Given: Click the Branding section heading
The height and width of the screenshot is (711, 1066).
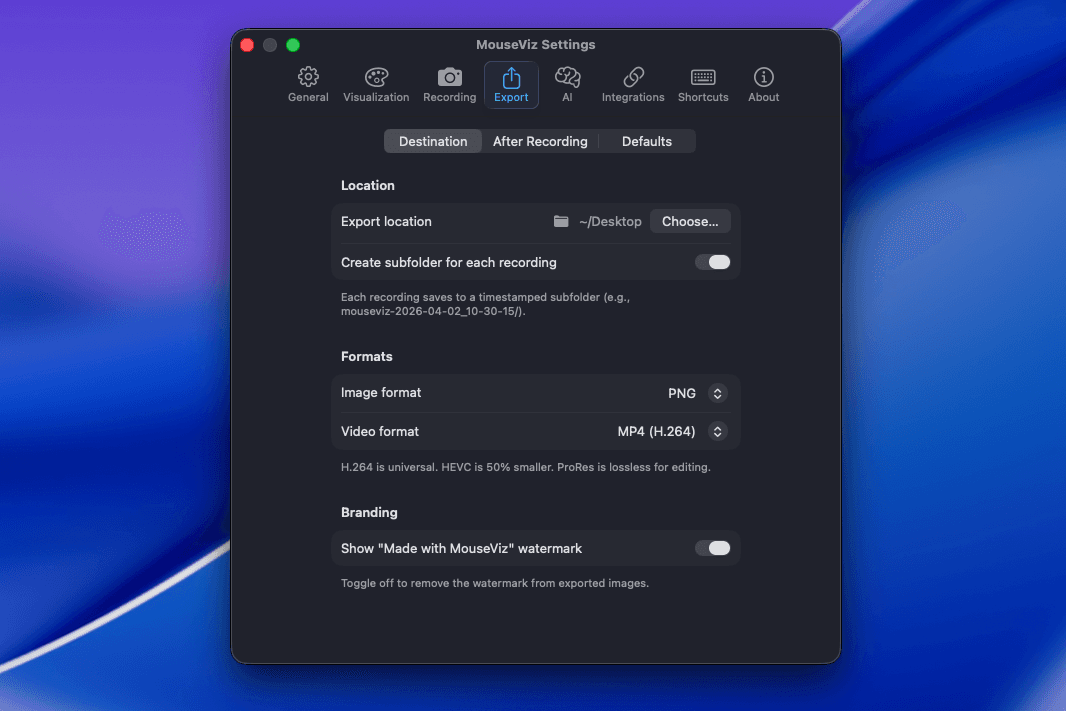Looking at the screenshot, I should pyautogui.click(x=369, y=513).
